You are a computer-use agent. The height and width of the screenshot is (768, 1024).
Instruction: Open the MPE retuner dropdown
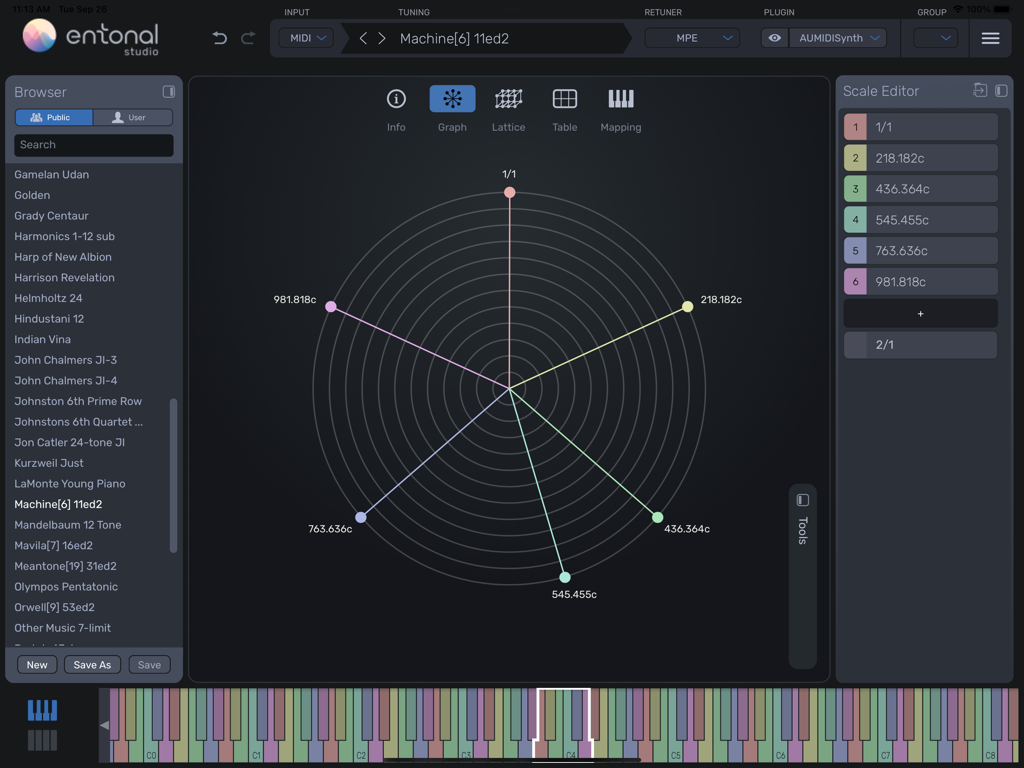692,37
